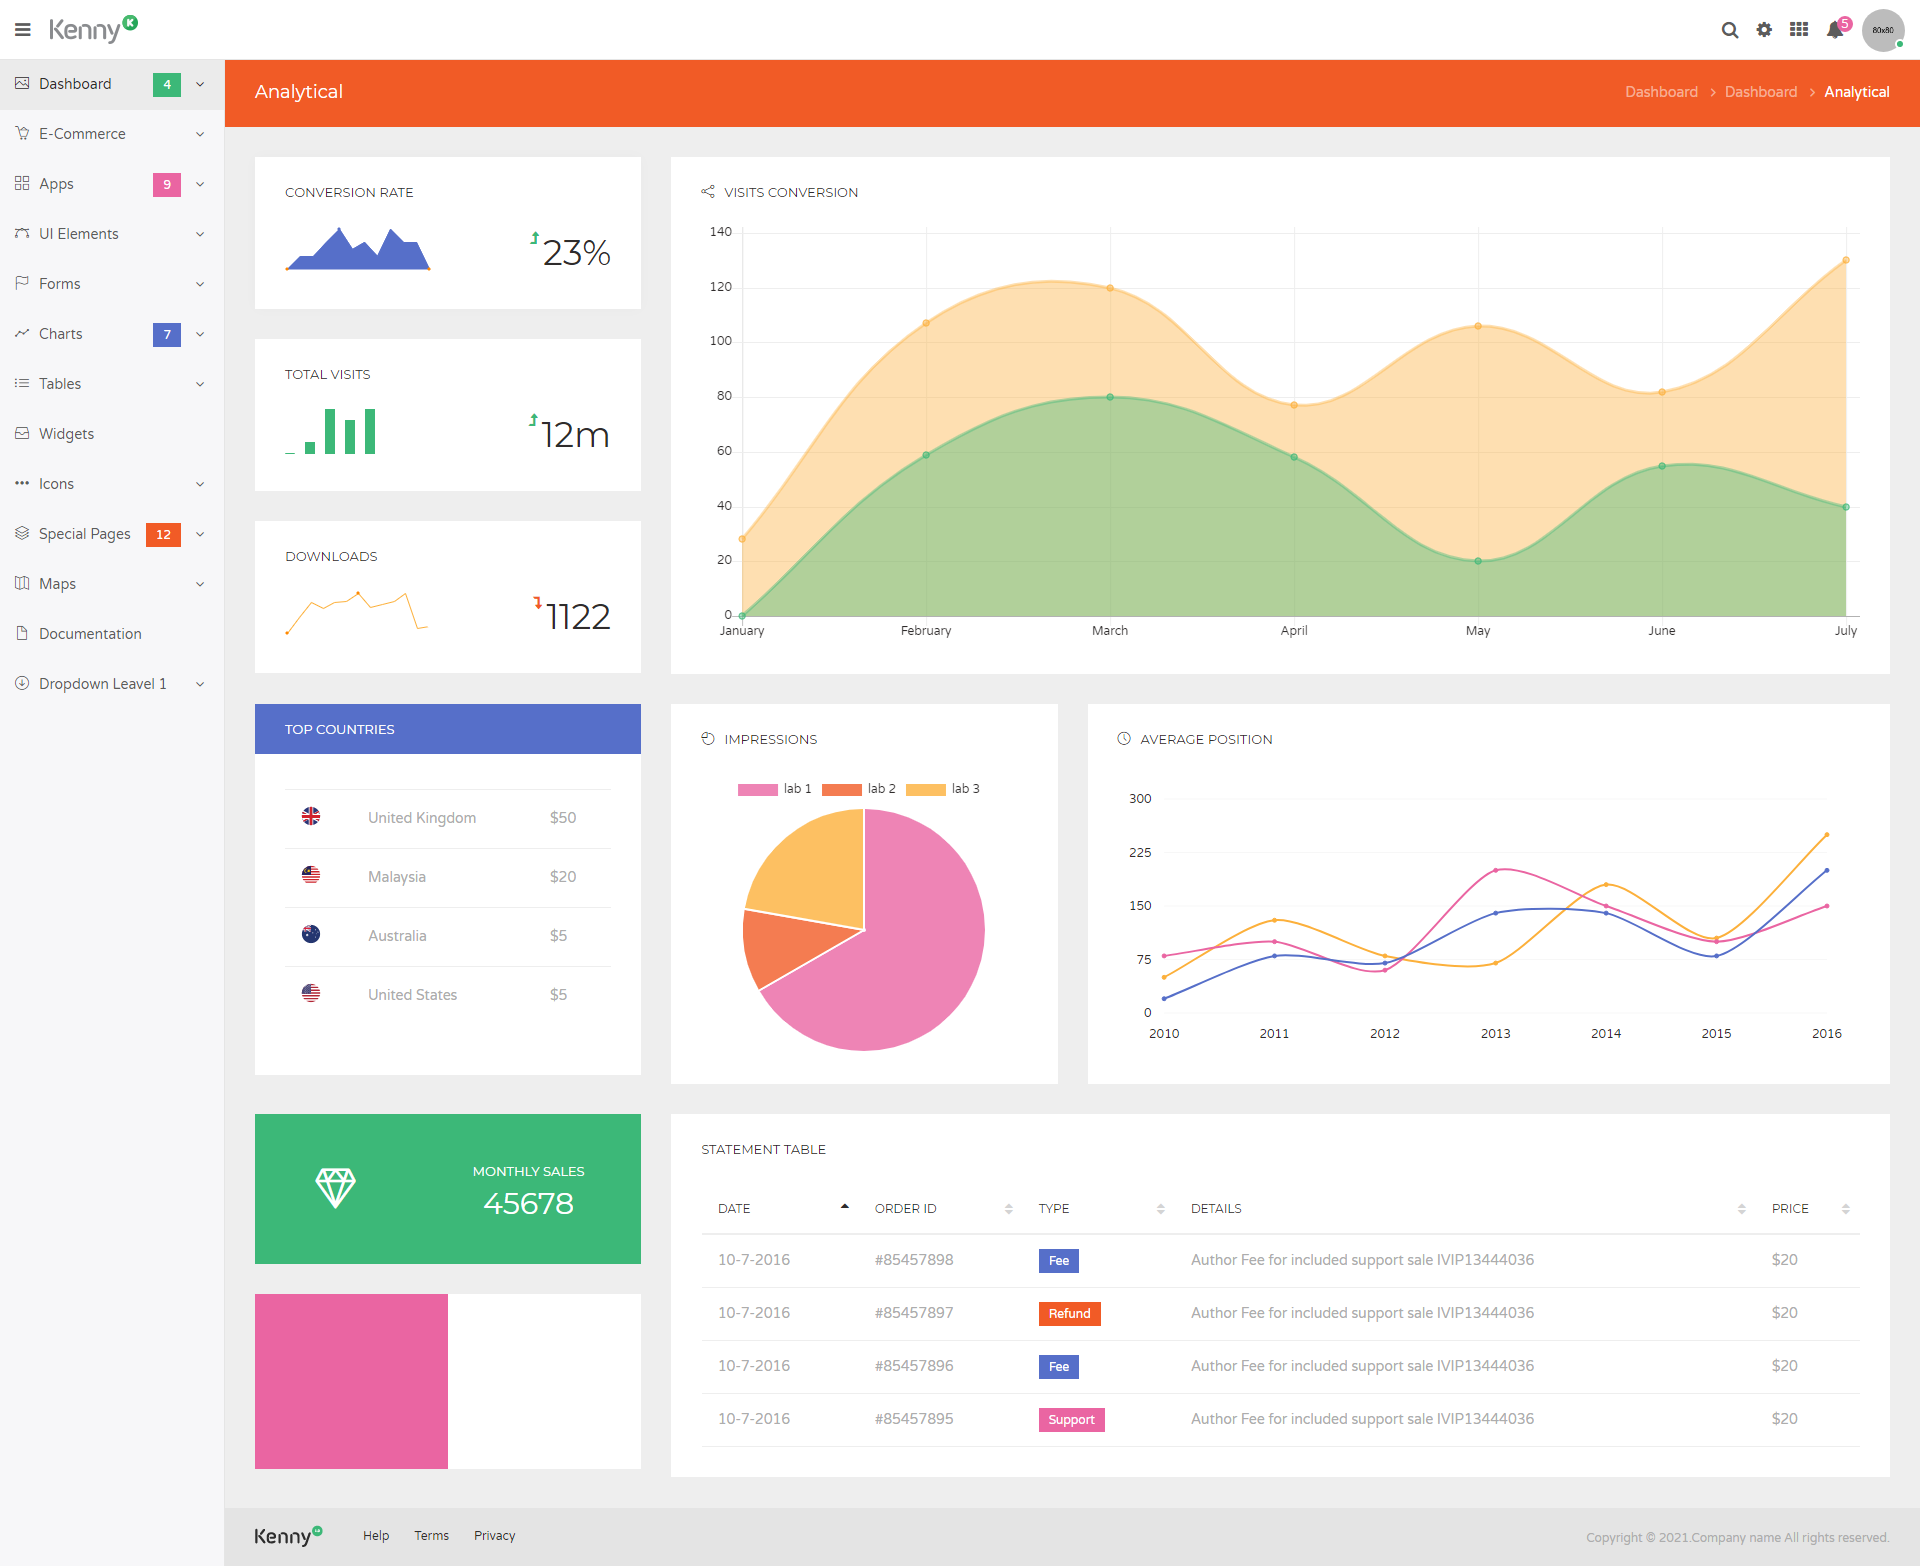
Task: Open Documentation sidebar item
Action: tap(90, 634)
